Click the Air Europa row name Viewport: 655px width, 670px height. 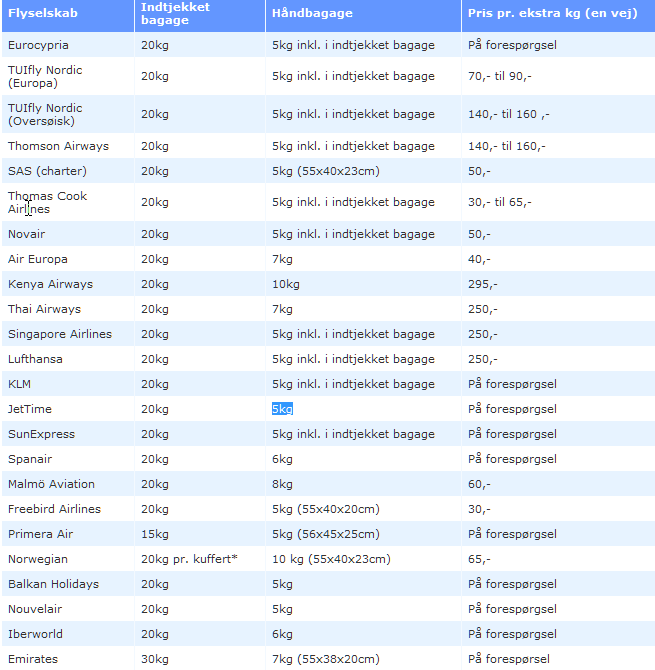click(x=38, y=259)
